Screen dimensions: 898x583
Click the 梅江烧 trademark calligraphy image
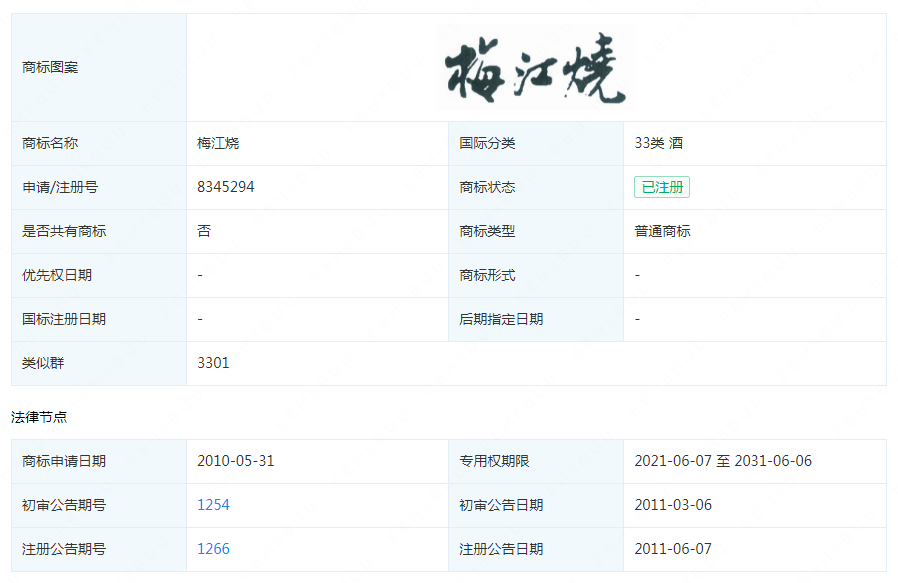click(535, 68)
